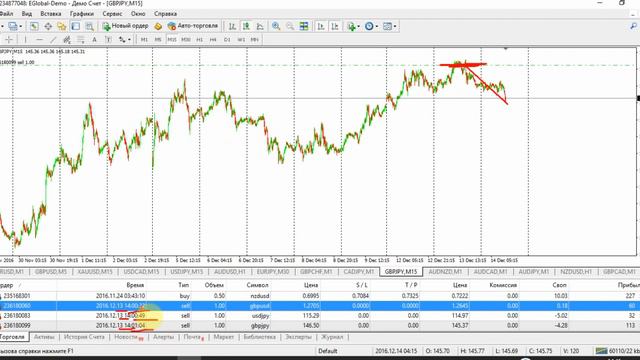This screenshot has width=640, height=360.
Task: Sort orders by the Своп column
Action: click(x=559, y=285)
